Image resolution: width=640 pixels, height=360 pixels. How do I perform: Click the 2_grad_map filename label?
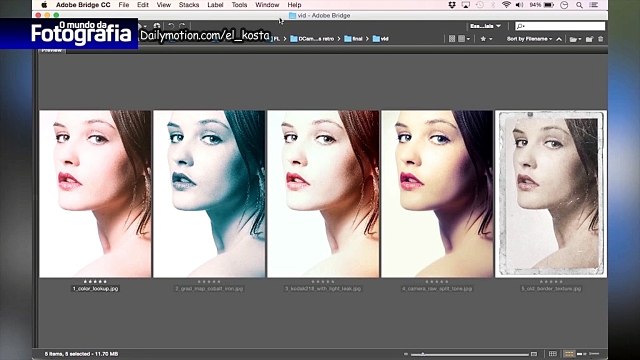pos(209,289)
